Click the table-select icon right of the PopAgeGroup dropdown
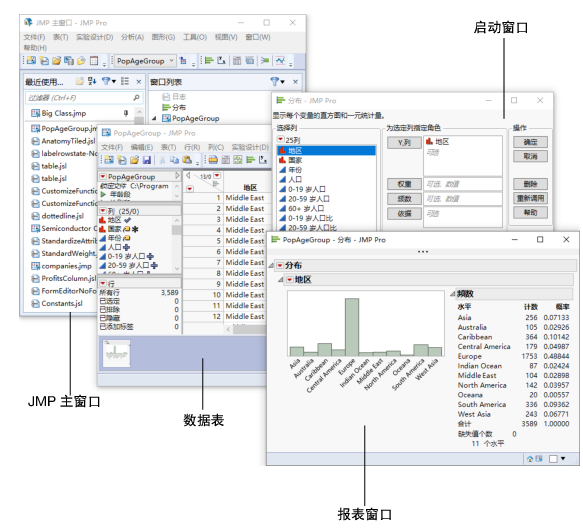 (x=183, y=60)
